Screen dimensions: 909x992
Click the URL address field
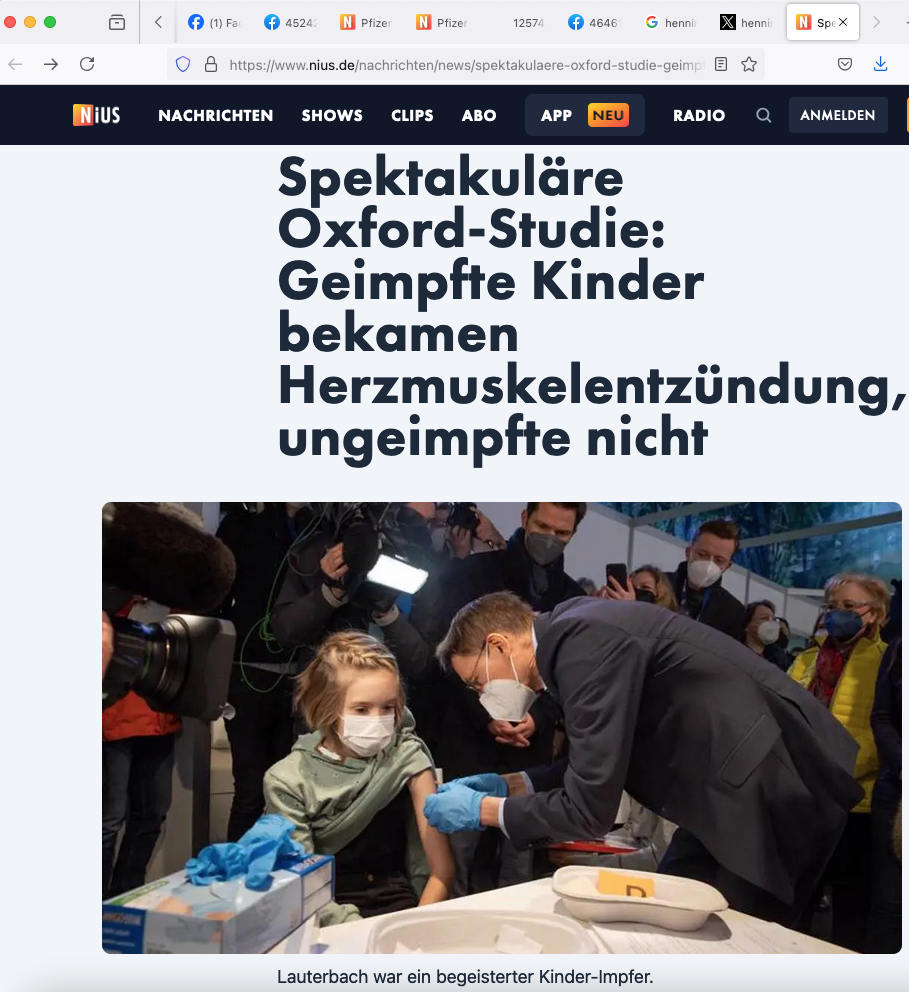467,65
